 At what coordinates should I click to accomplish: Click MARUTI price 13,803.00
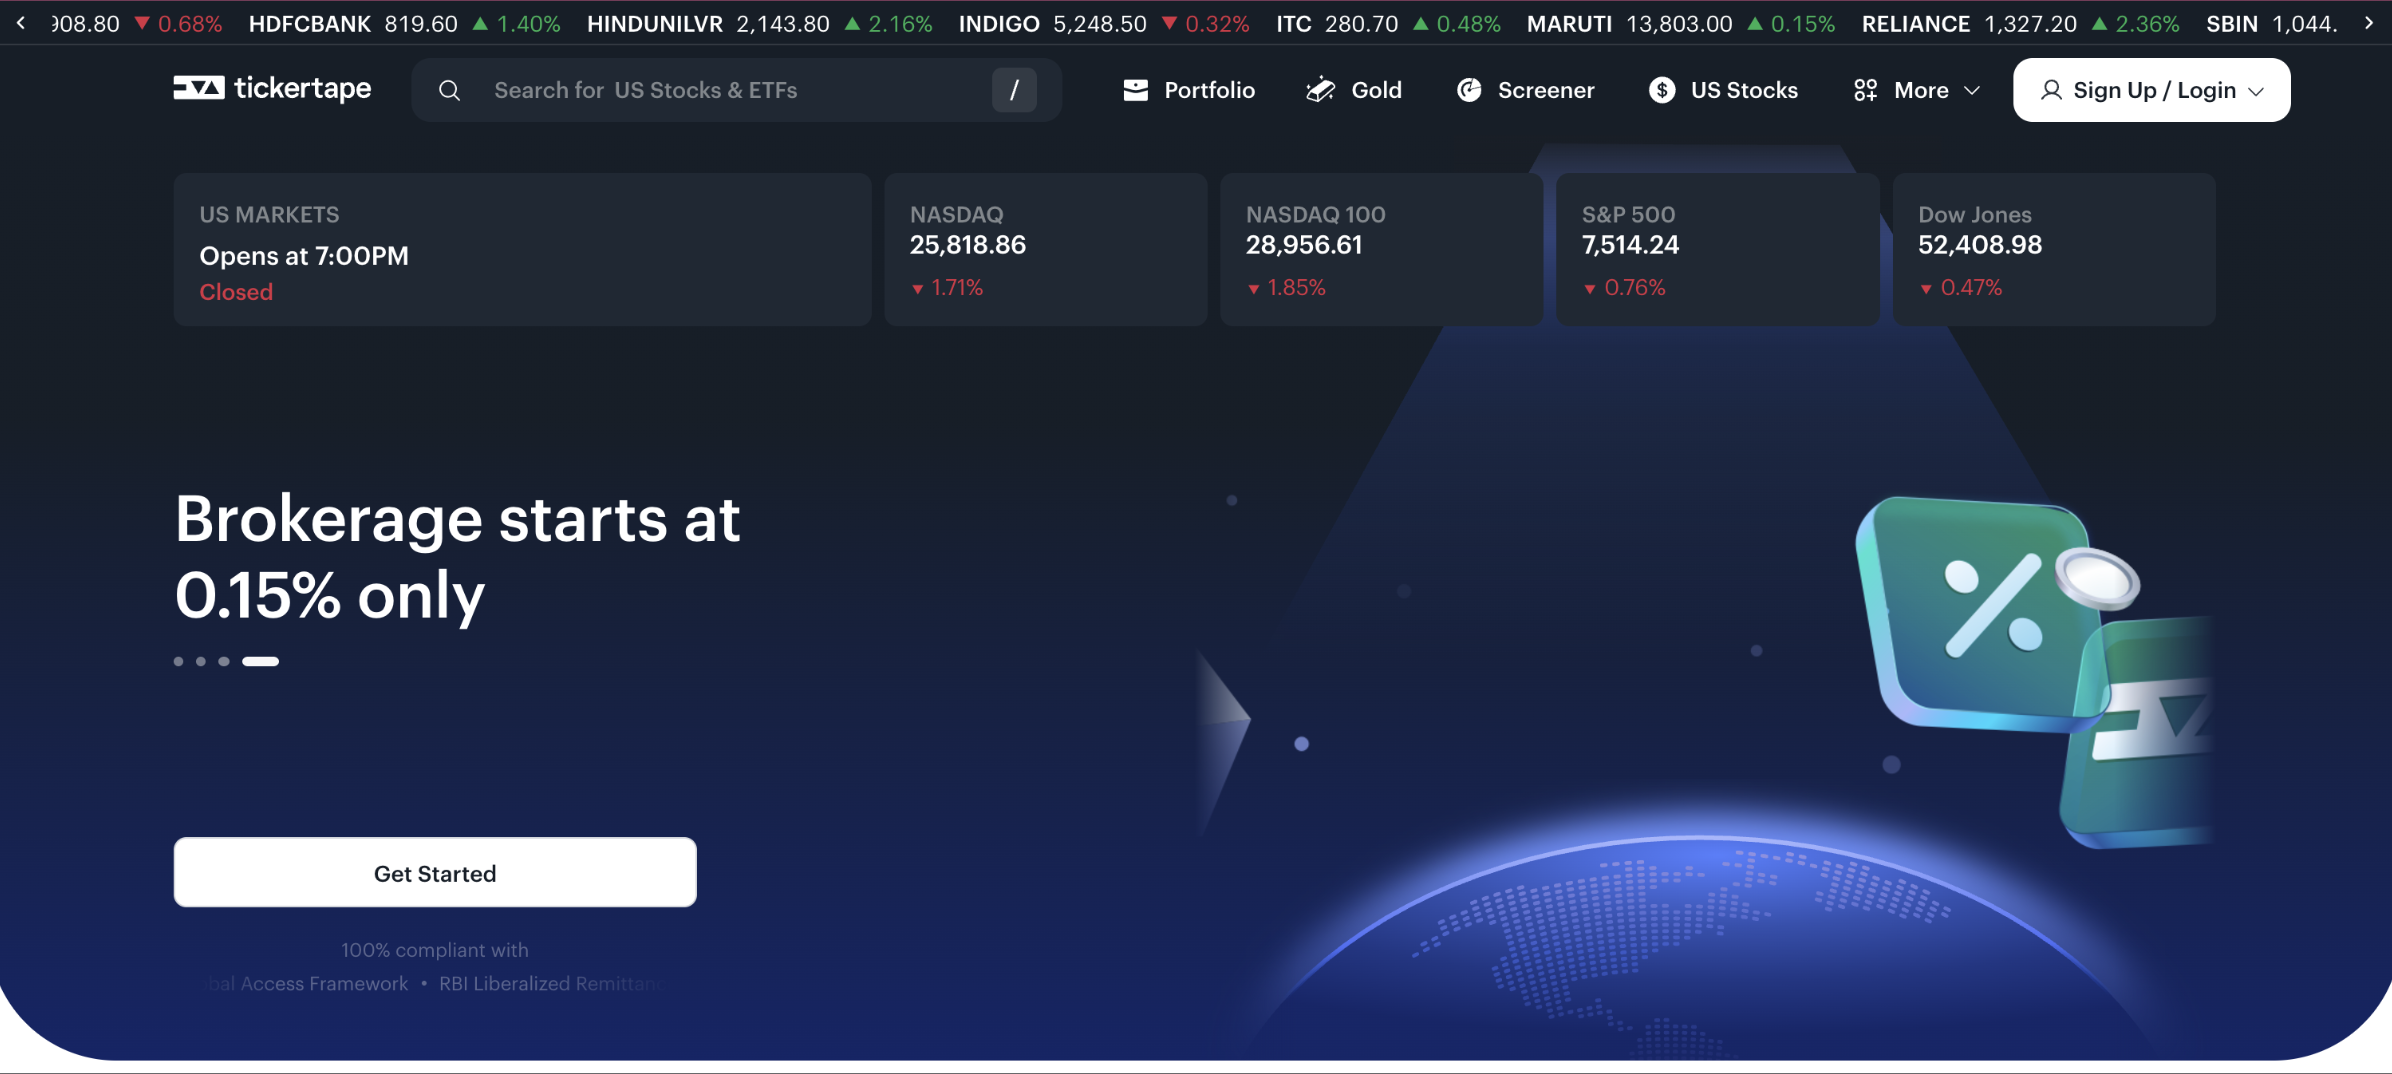pyautogui.click(x=1679, y=24)
